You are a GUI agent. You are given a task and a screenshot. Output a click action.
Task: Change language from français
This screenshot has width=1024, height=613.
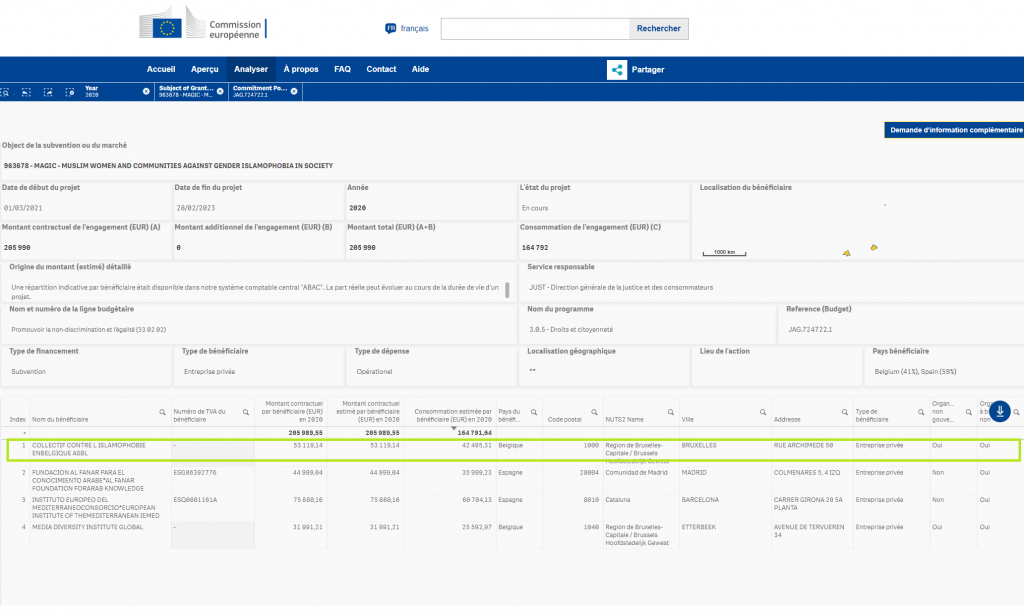pyautogui.click(x=414, y=29)
